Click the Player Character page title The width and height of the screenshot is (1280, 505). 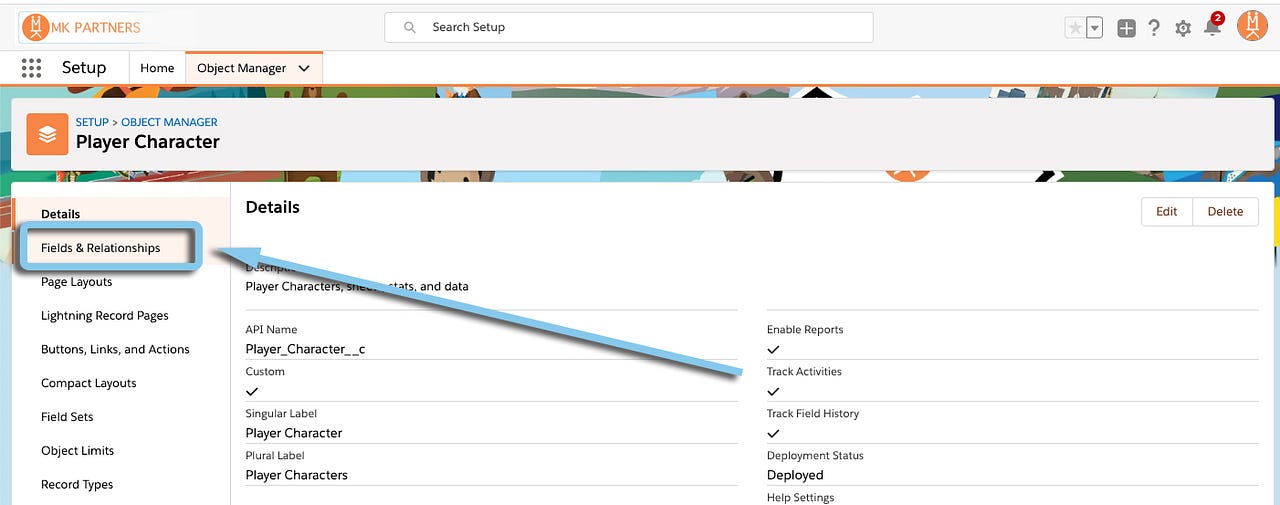(148, 142)
